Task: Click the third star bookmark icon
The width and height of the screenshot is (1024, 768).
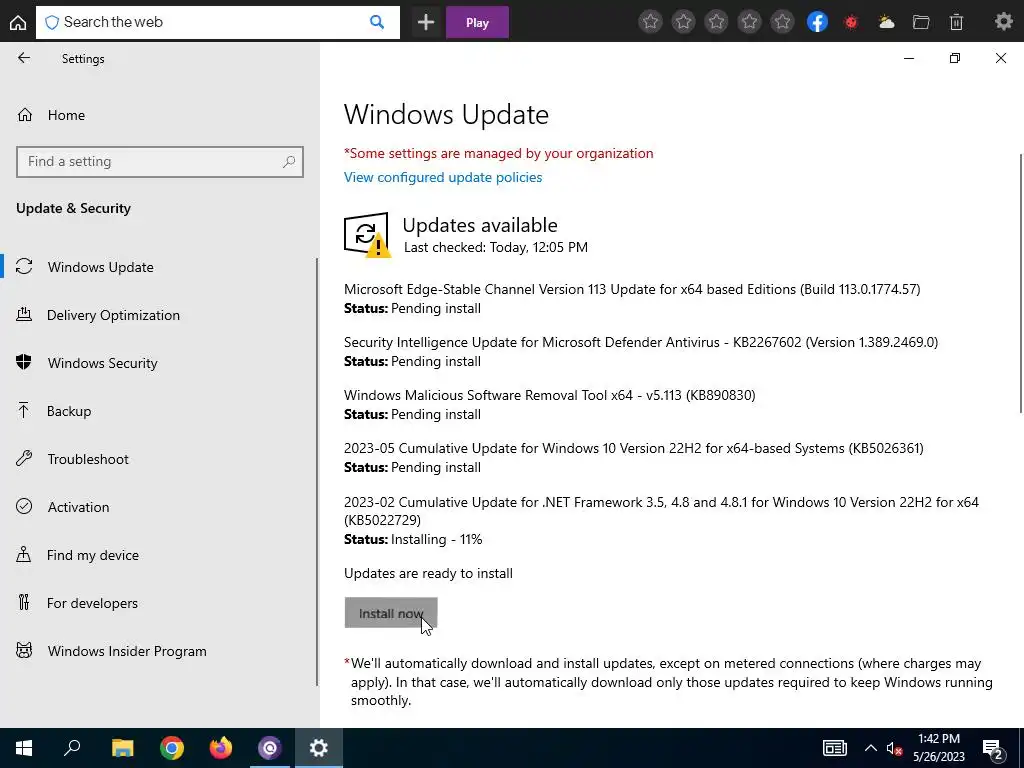Action: (x=716, y=22)
